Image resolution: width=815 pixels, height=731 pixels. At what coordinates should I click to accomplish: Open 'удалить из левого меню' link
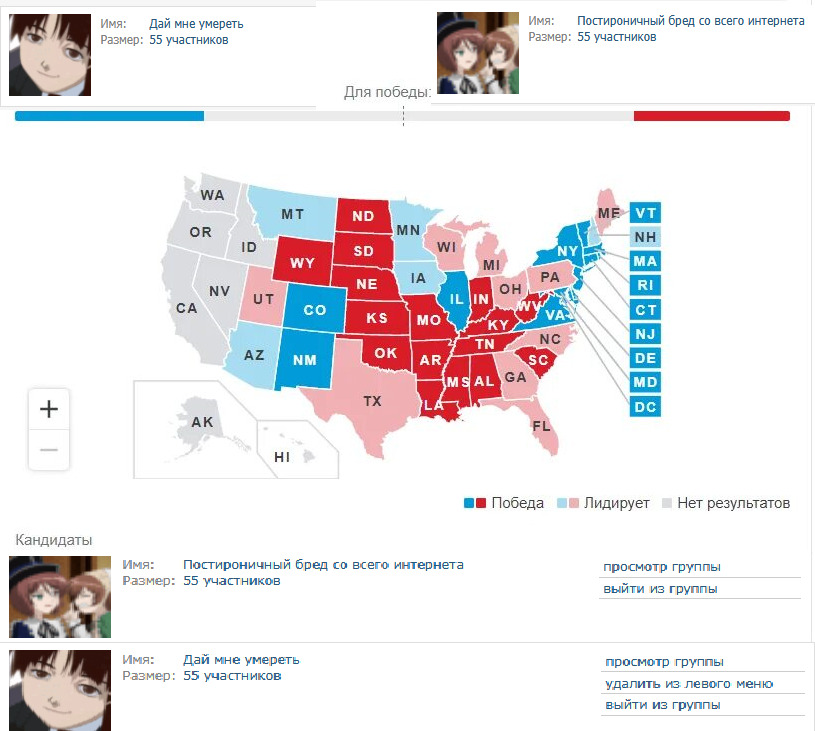coord(689,684)
